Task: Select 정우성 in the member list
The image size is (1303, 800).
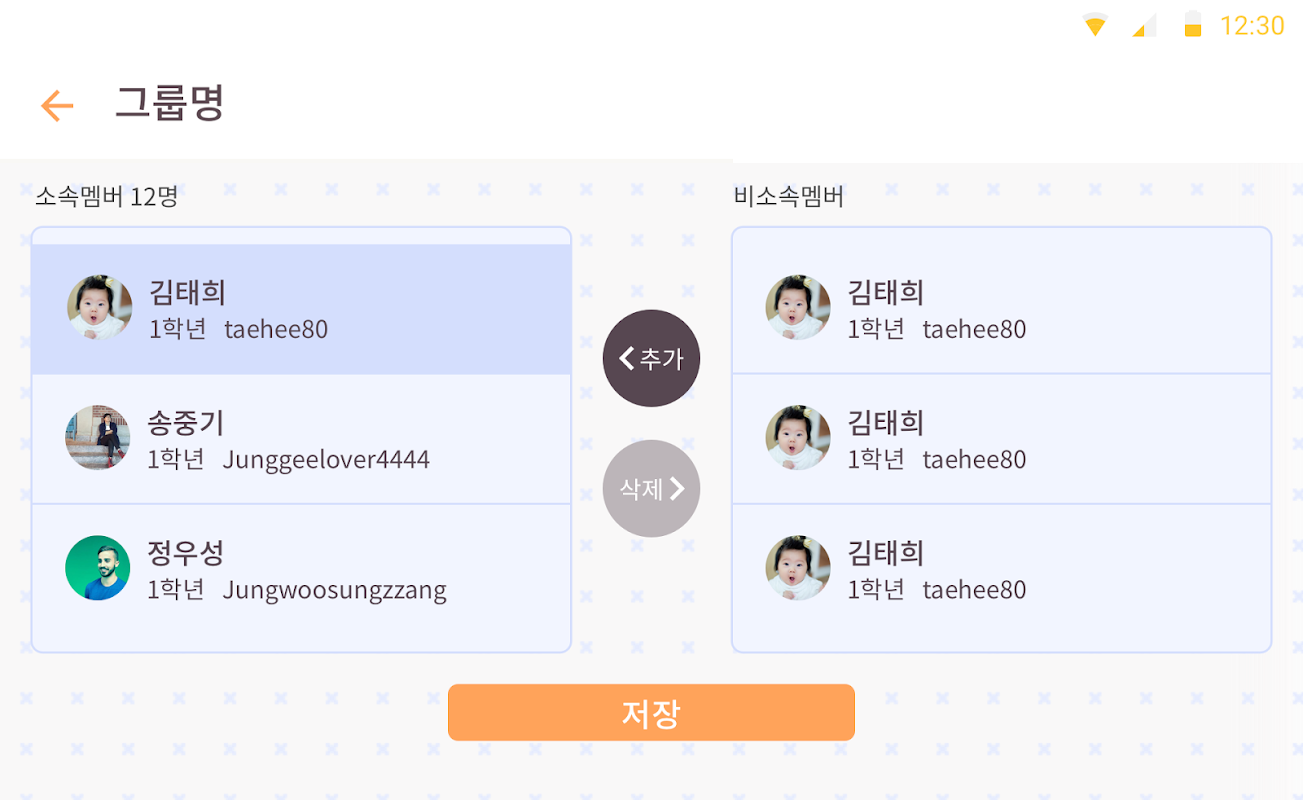Action: [301, 570]
